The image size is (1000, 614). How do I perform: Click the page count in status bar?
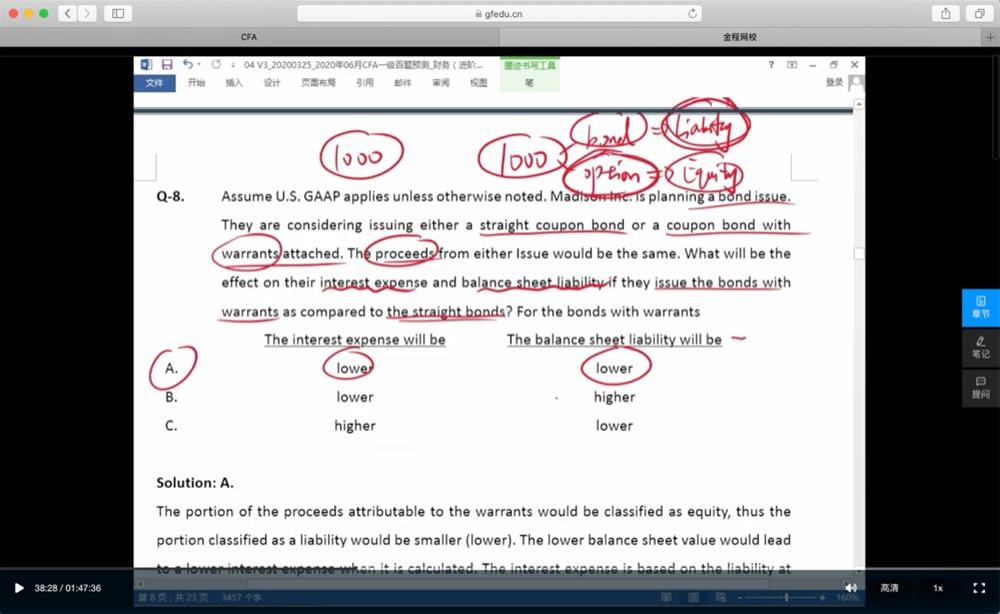173,597
